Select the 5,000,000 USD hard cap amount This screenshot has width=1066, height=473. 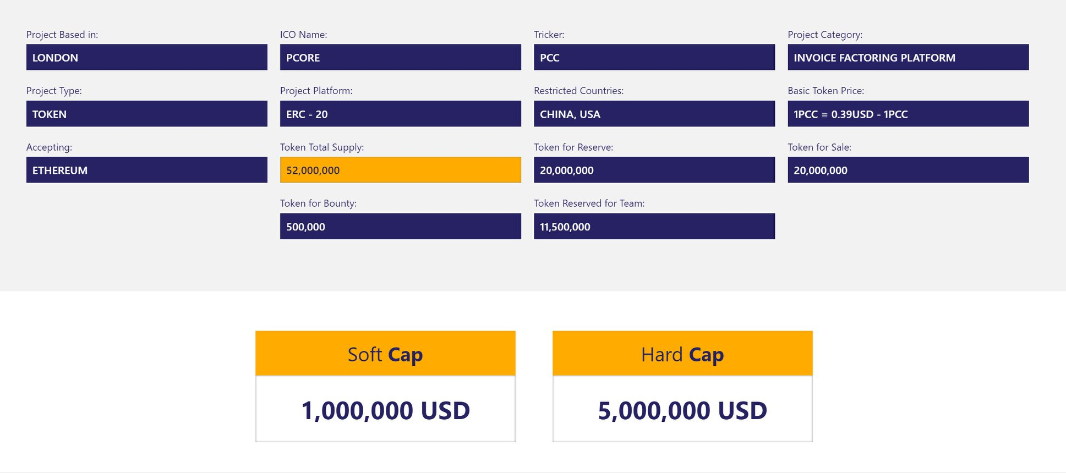(682, 410)
